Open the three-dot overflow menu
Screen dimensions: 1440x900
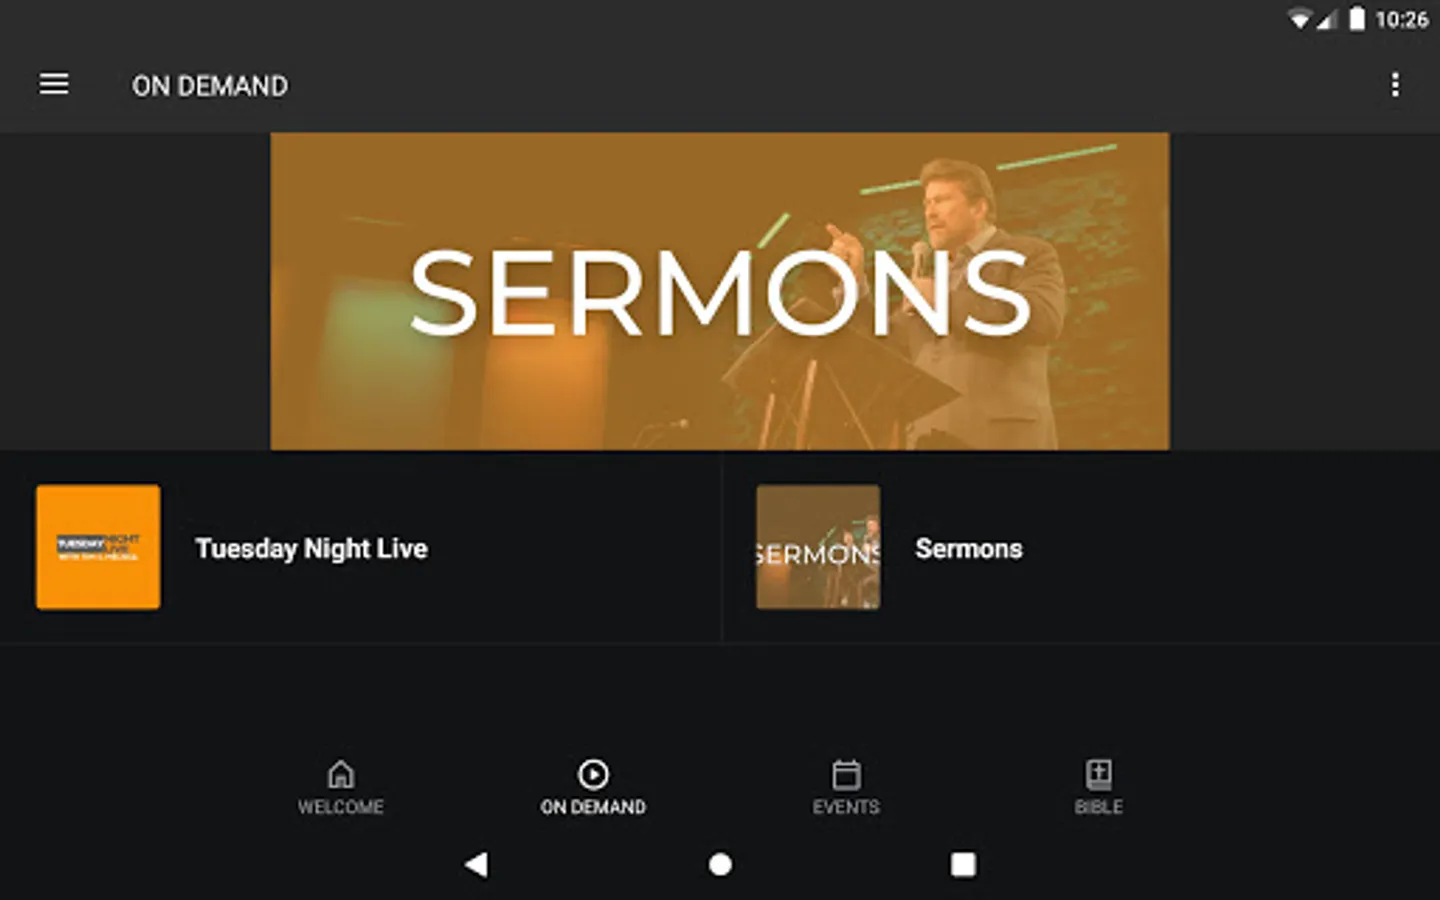coord(1395,85)
